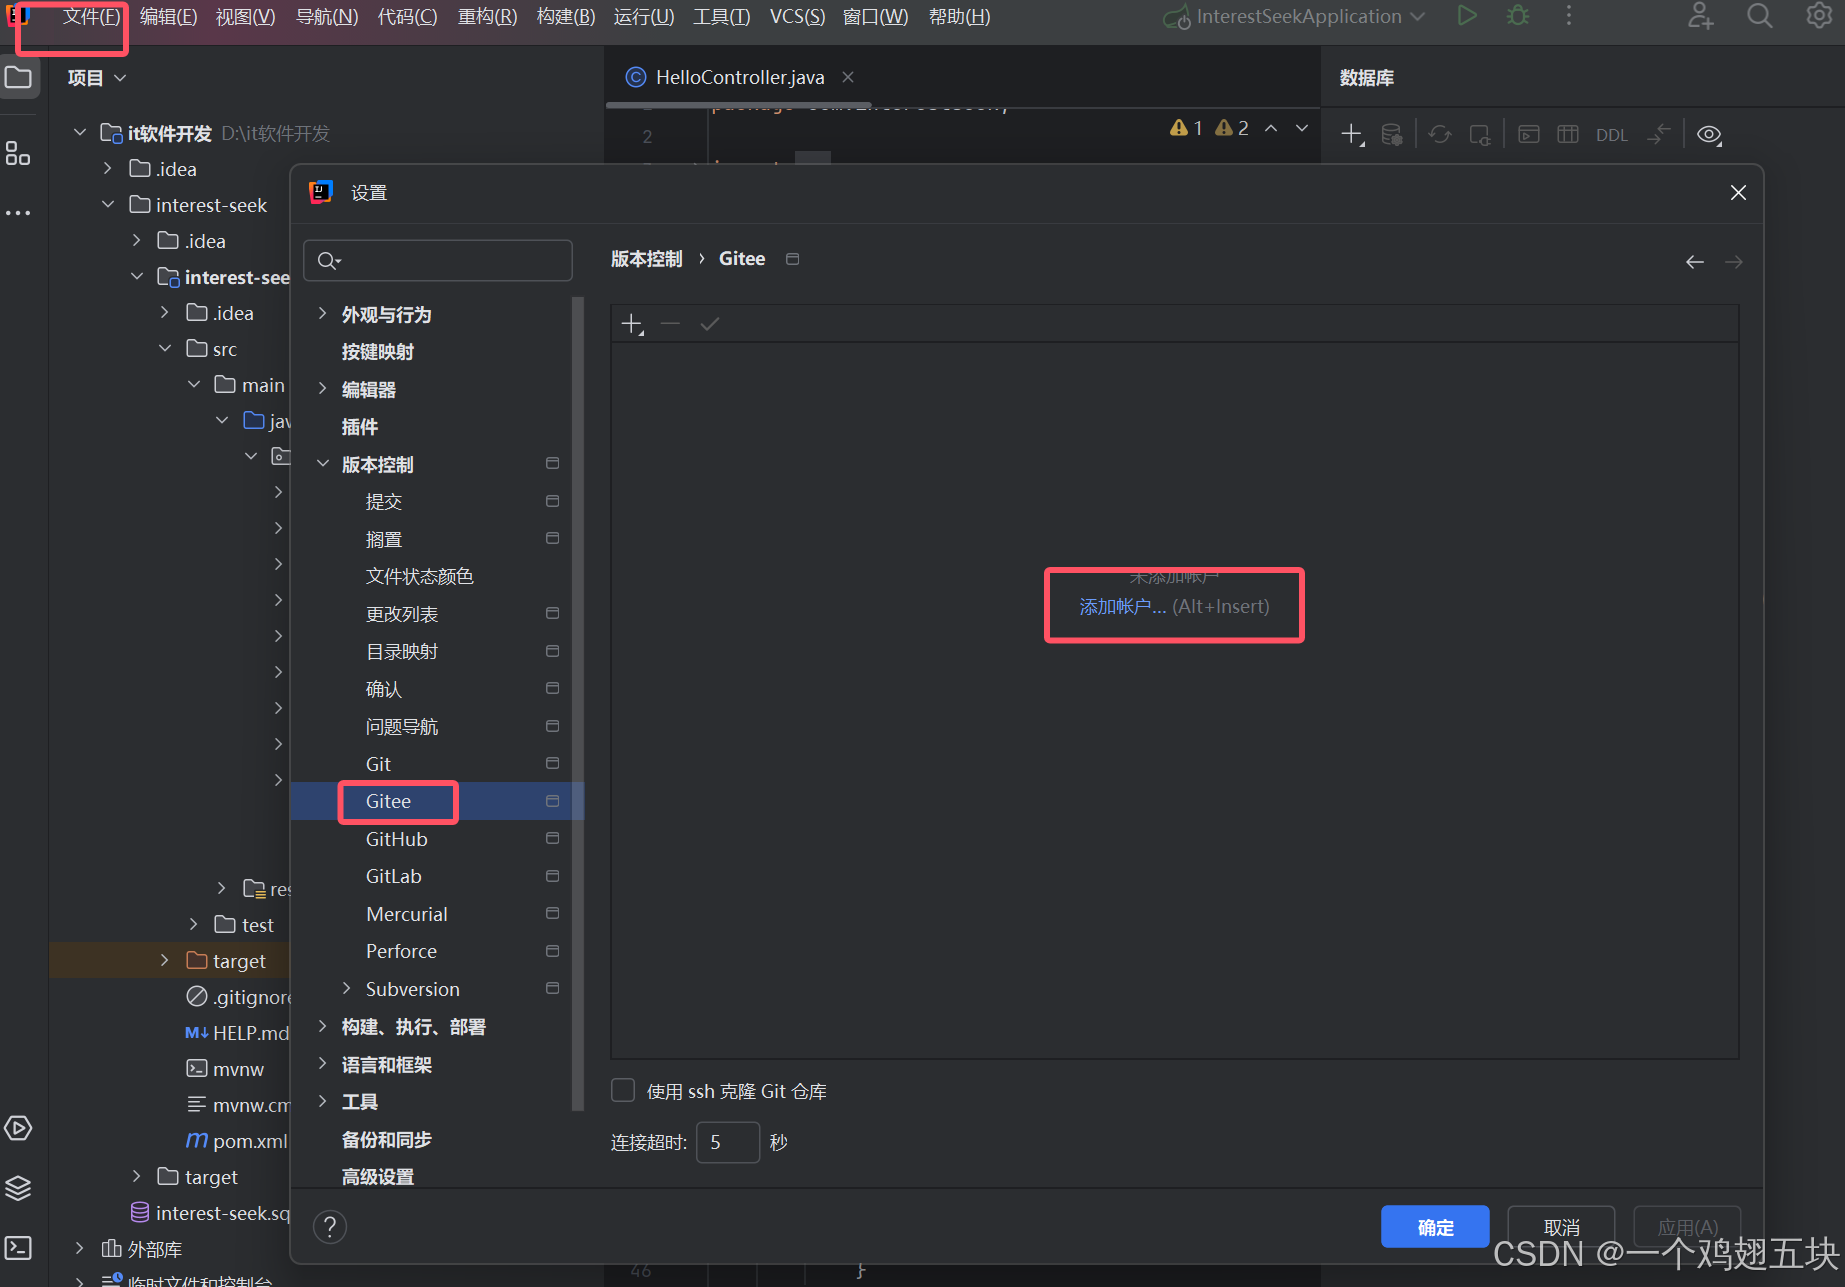
Task: Collapse the 版本控制 settings category
Action: [322, 464]
